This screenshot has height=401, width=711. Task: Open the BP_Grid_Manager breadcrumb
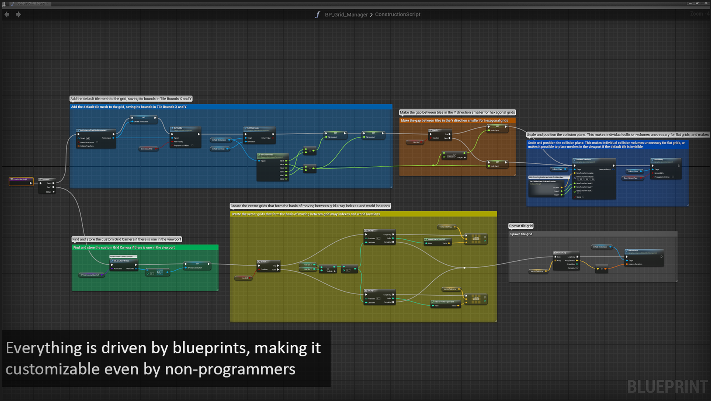click(346, 15)
